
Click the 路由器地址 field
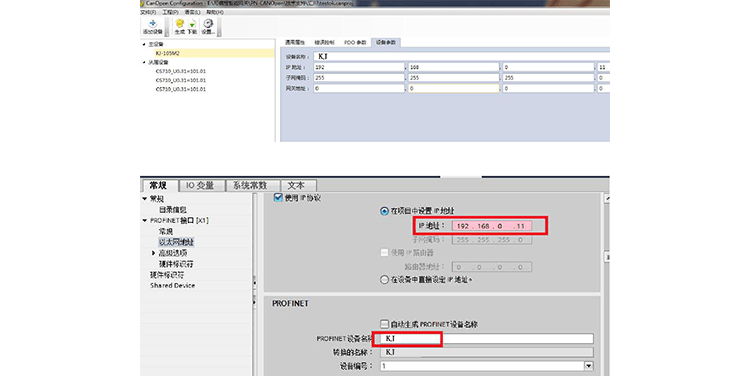coord(492,267)
